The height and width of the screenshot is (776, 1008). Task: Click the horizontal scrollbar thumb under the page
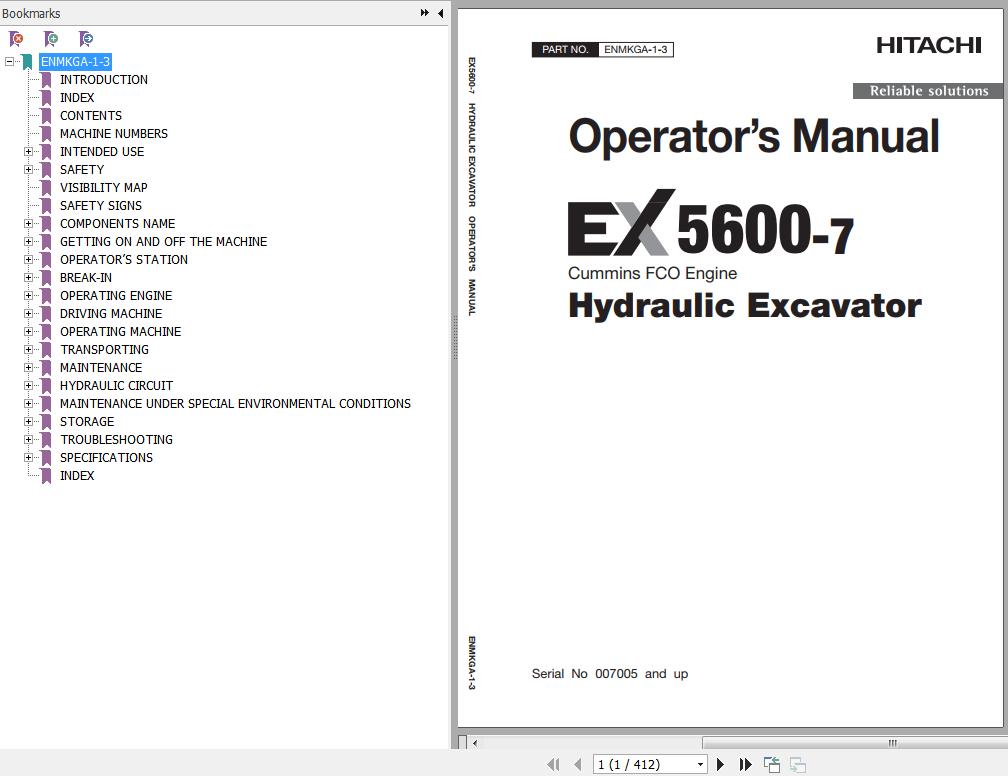coord(855,743)
